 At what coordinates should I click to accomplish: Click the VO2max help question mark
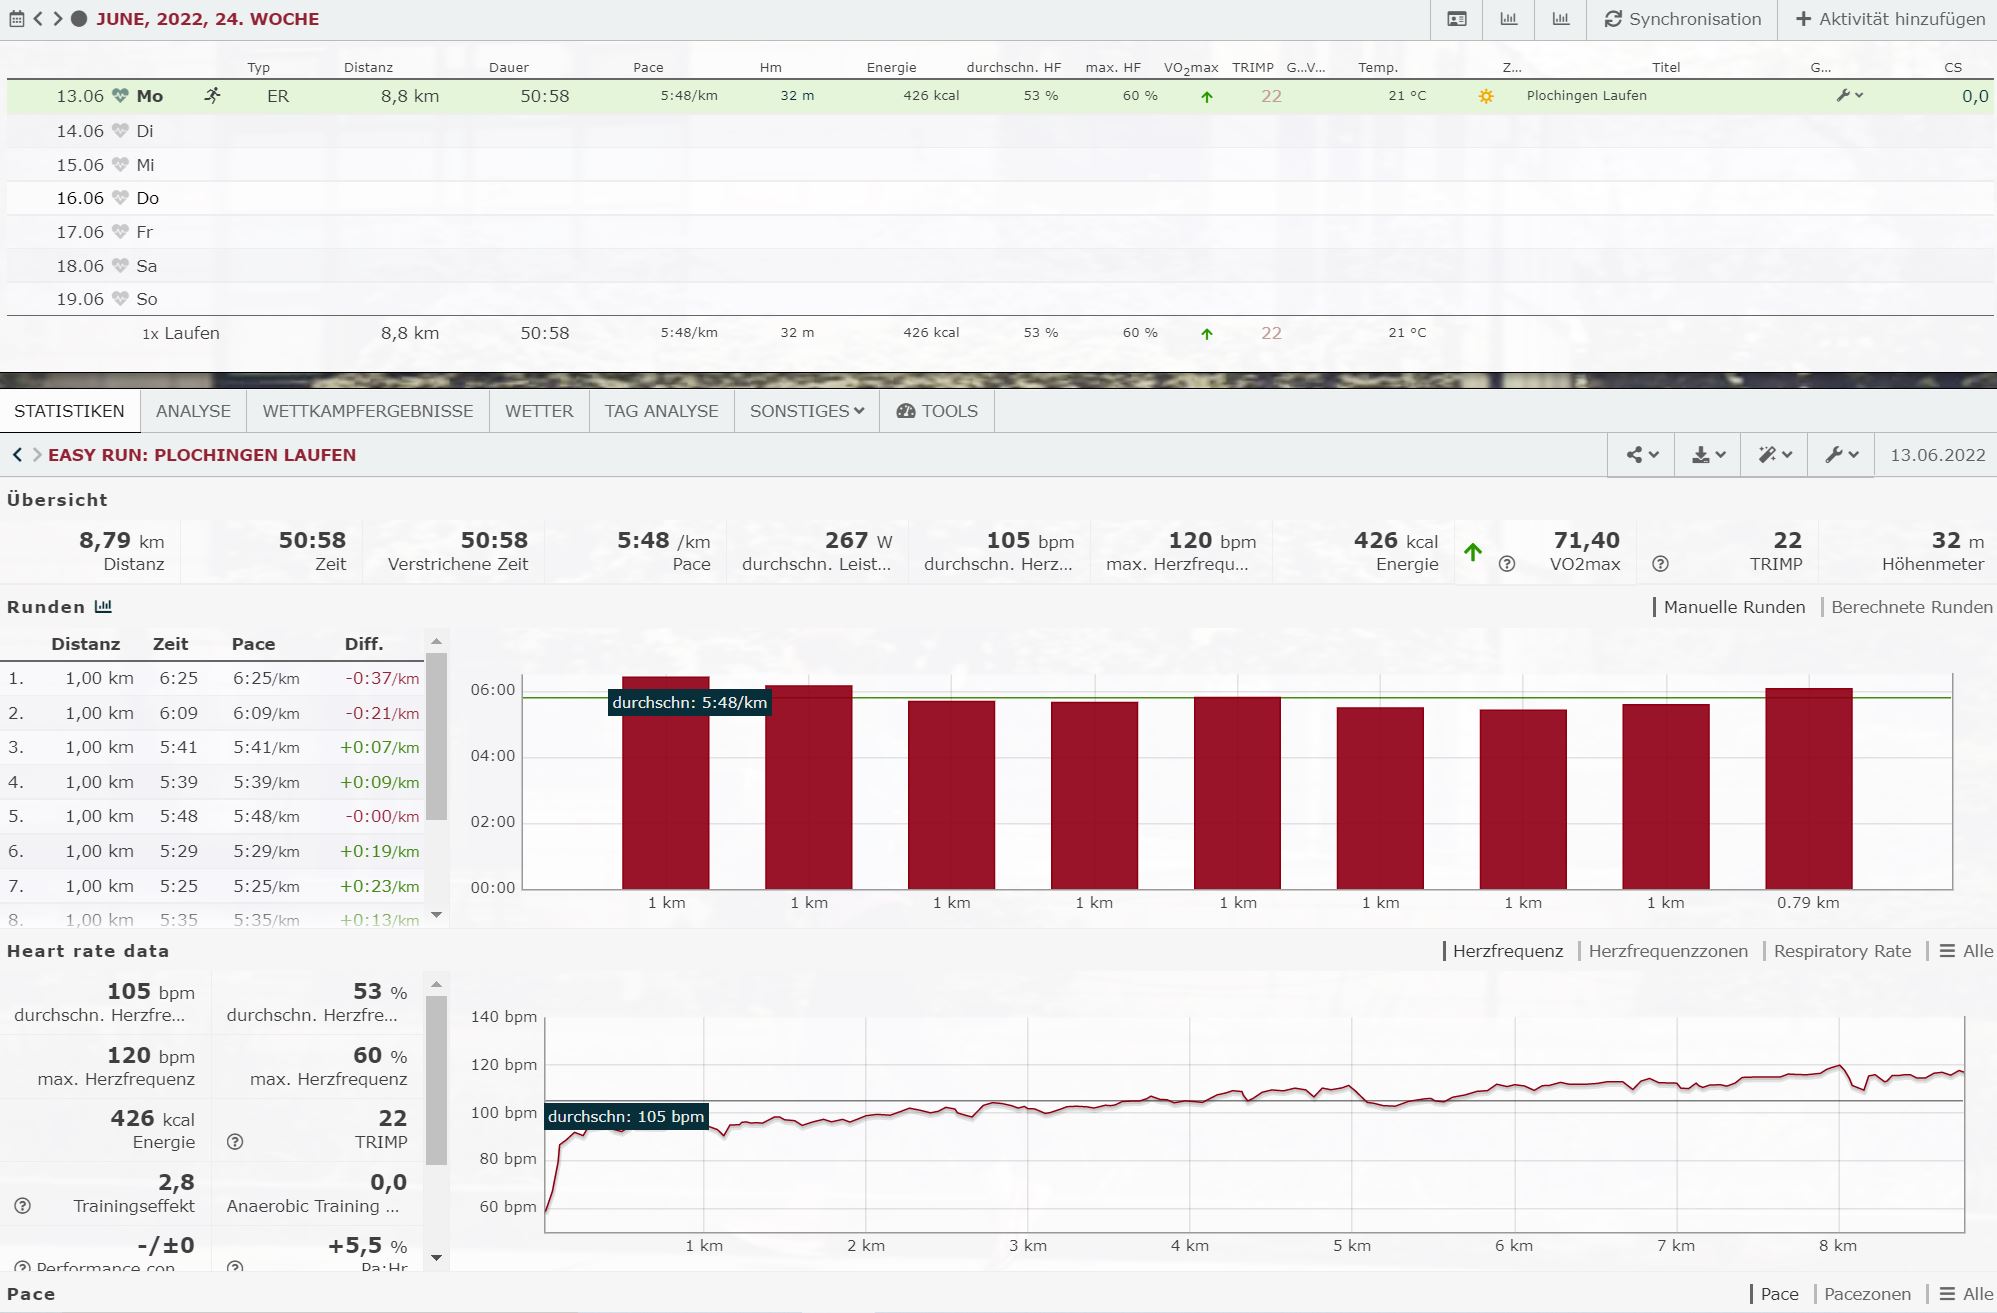point(1507,564)
